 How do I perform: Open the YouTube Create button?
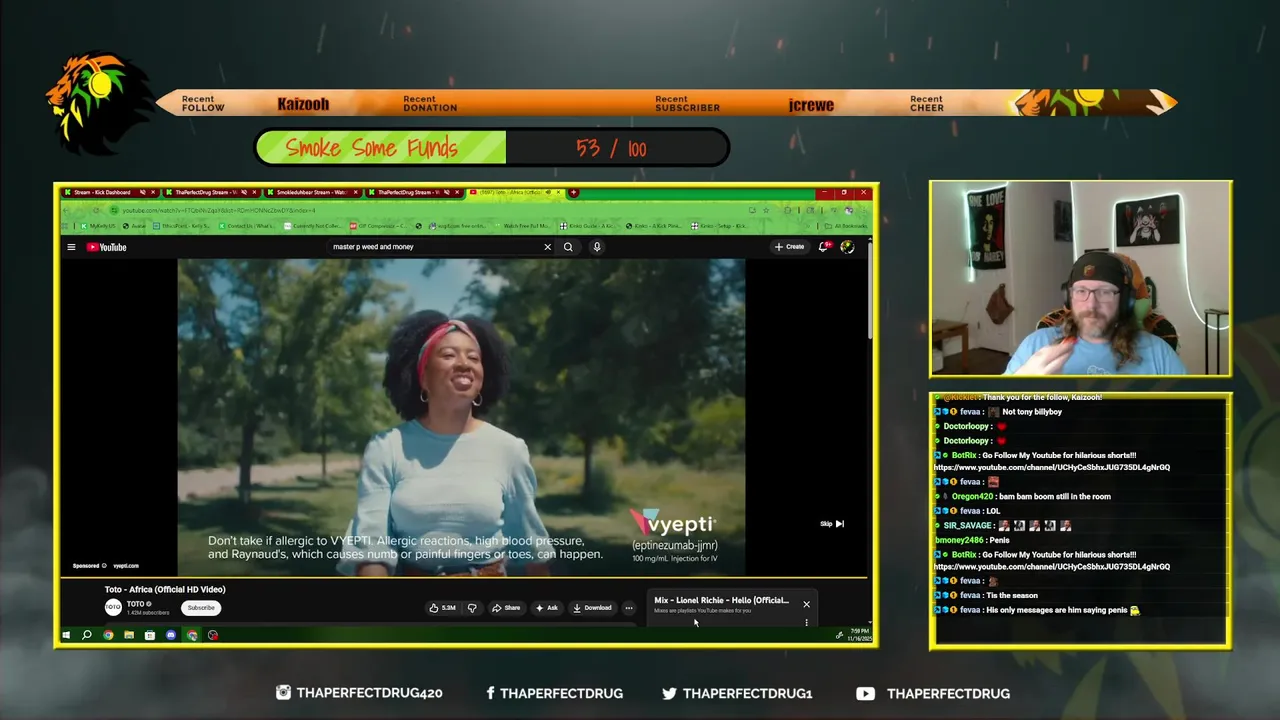(789, 247)
